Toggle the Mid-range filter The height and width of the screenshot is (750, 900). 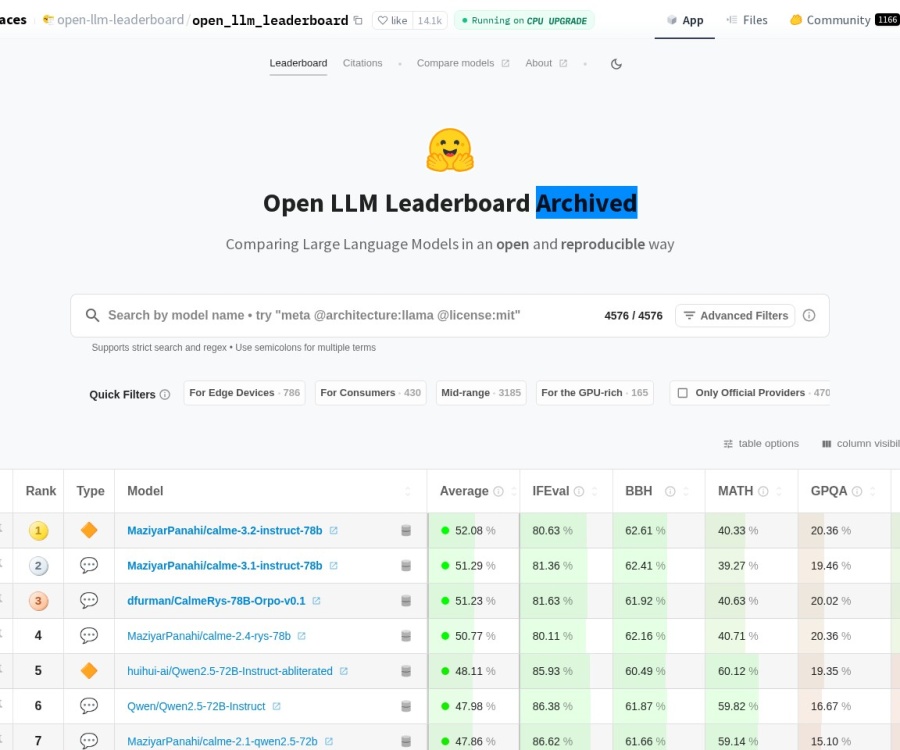point(481,393)
